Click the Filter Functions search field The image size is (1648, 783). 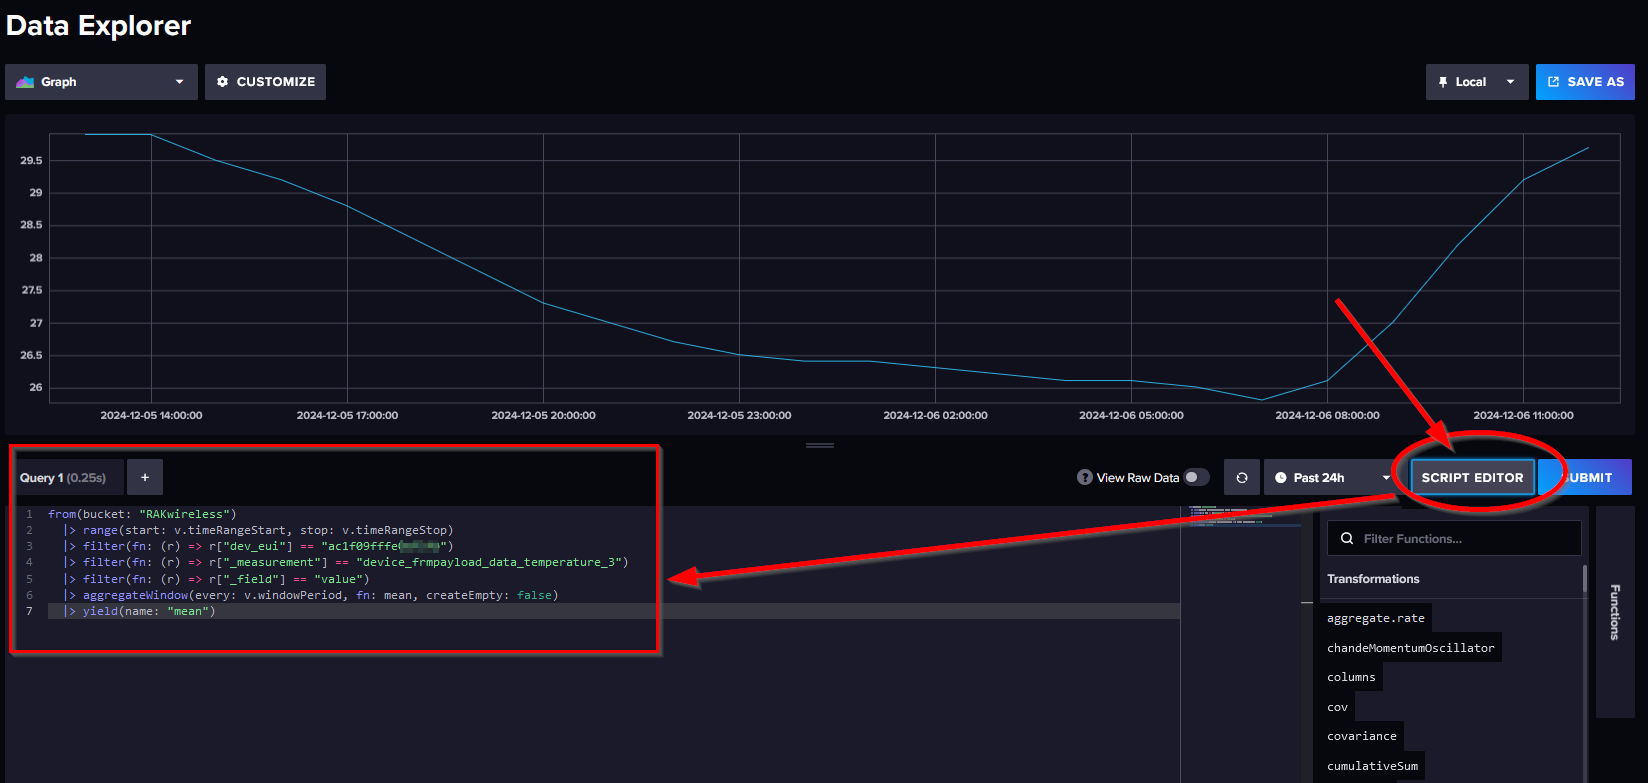point(1454,538)
